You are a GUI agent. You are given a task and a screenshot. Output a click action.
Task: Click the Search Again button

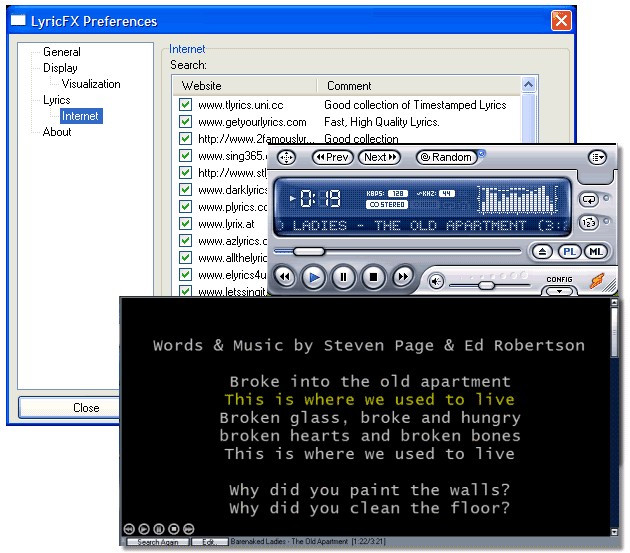[x=158, y=542]
